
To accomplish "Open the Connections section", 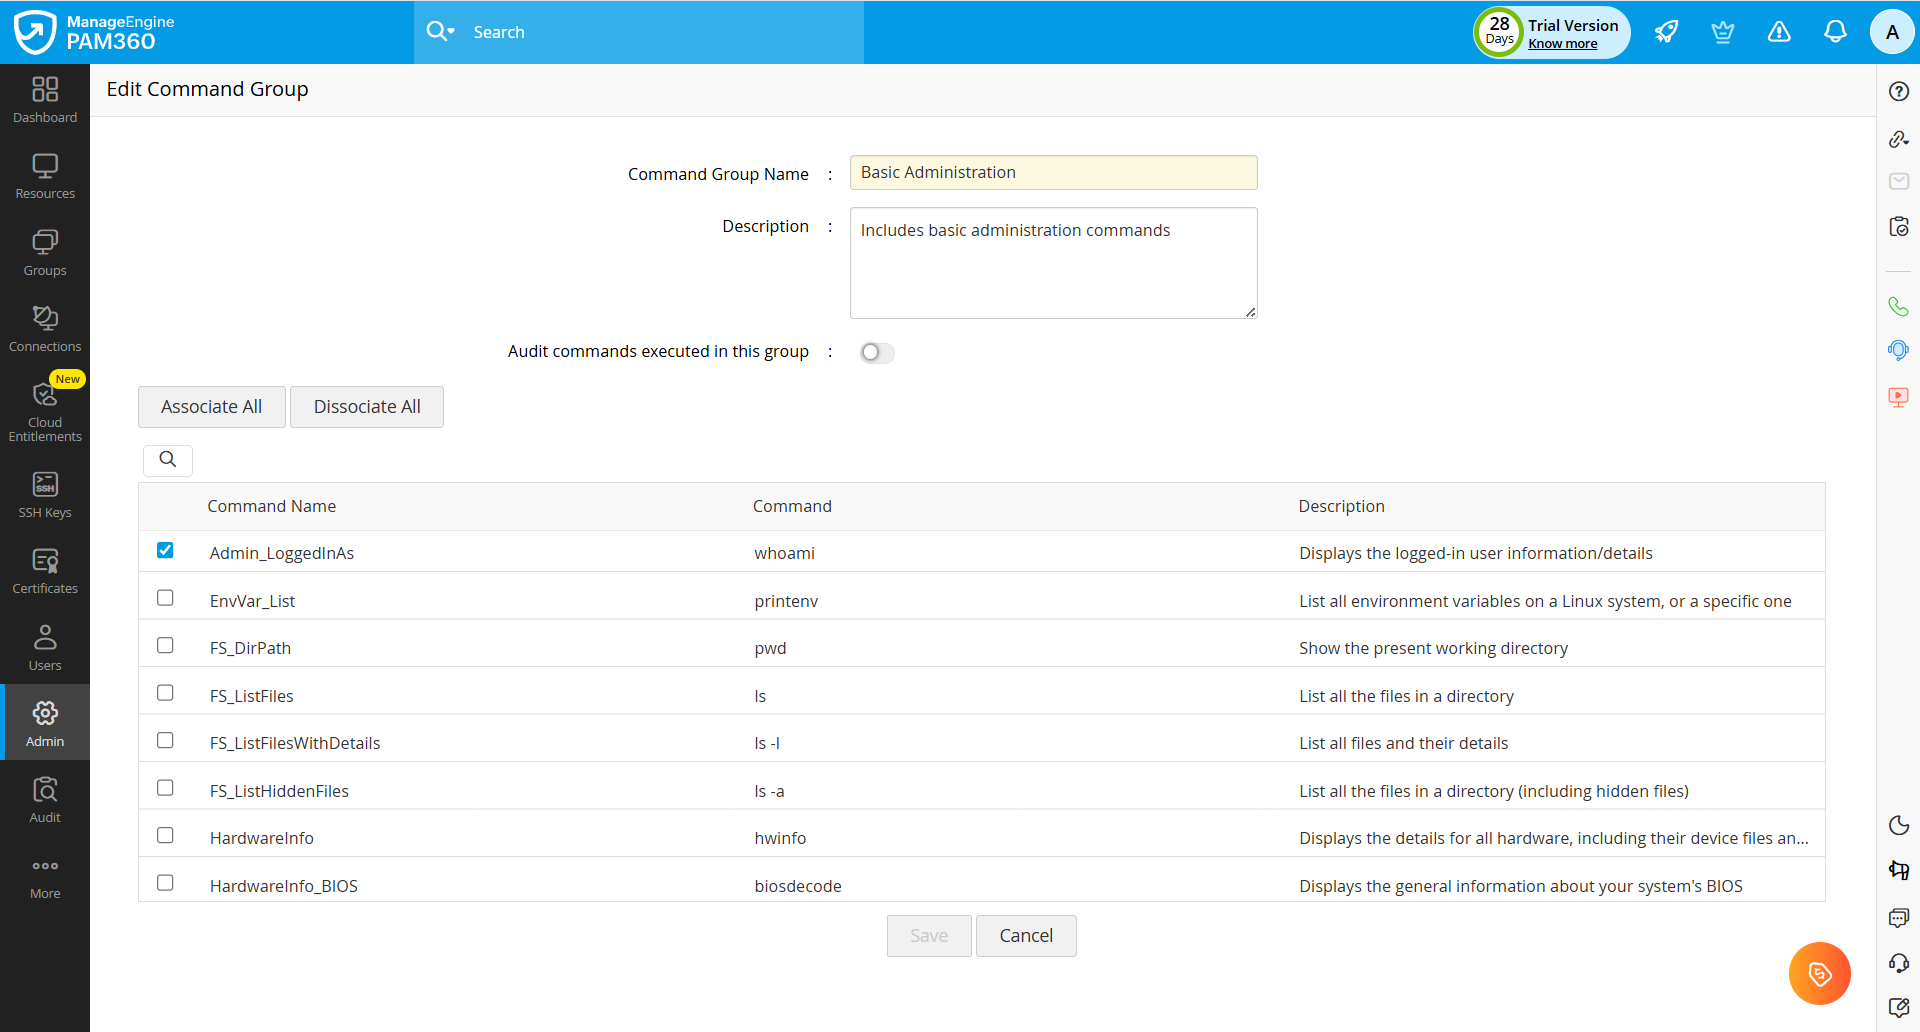I will coord(45,330).
